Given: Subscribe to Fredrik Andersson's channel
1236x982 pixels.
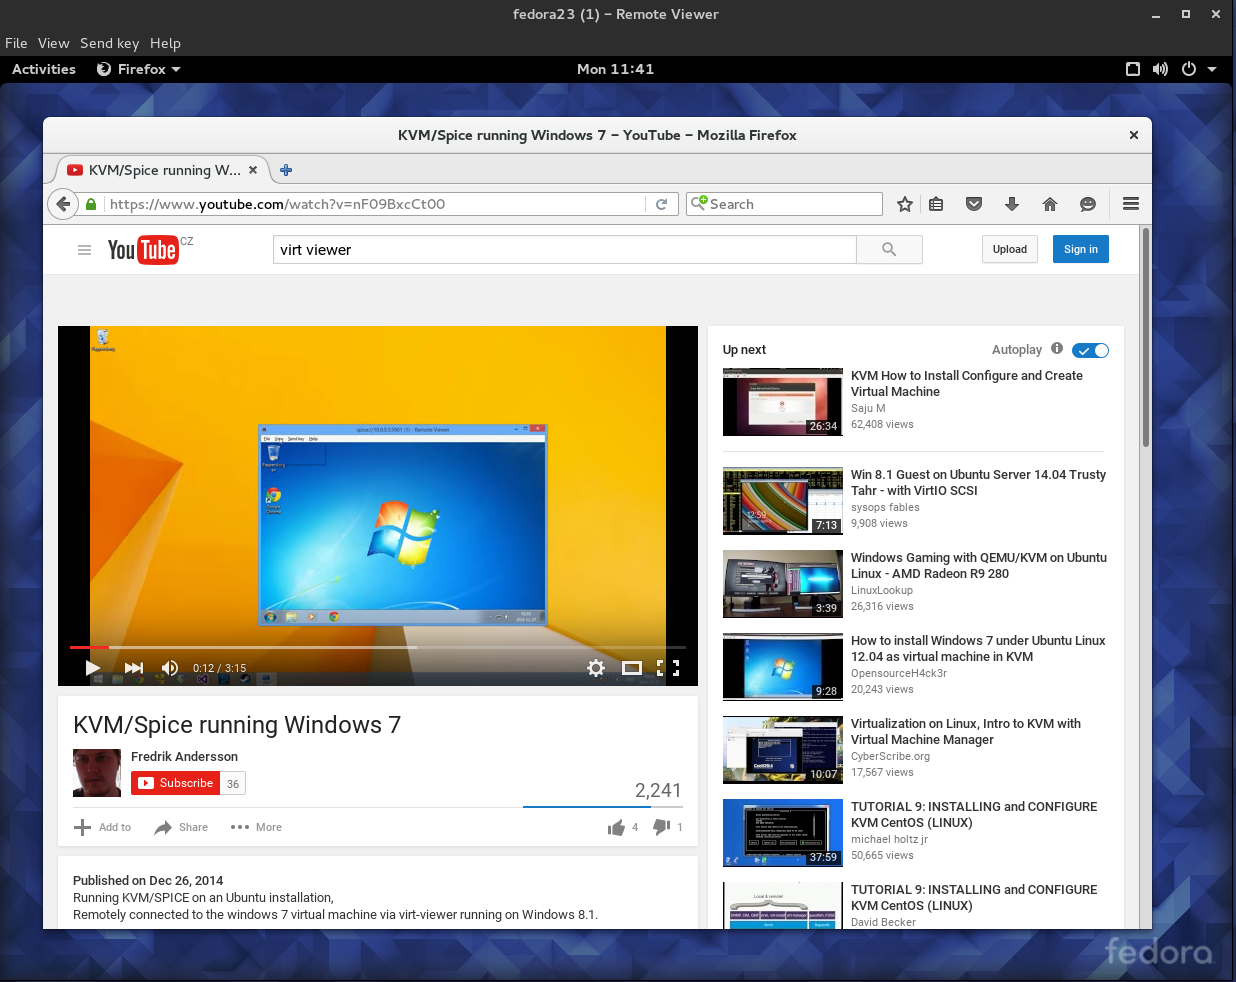Looking at the screenshot, I should point(175,783).
